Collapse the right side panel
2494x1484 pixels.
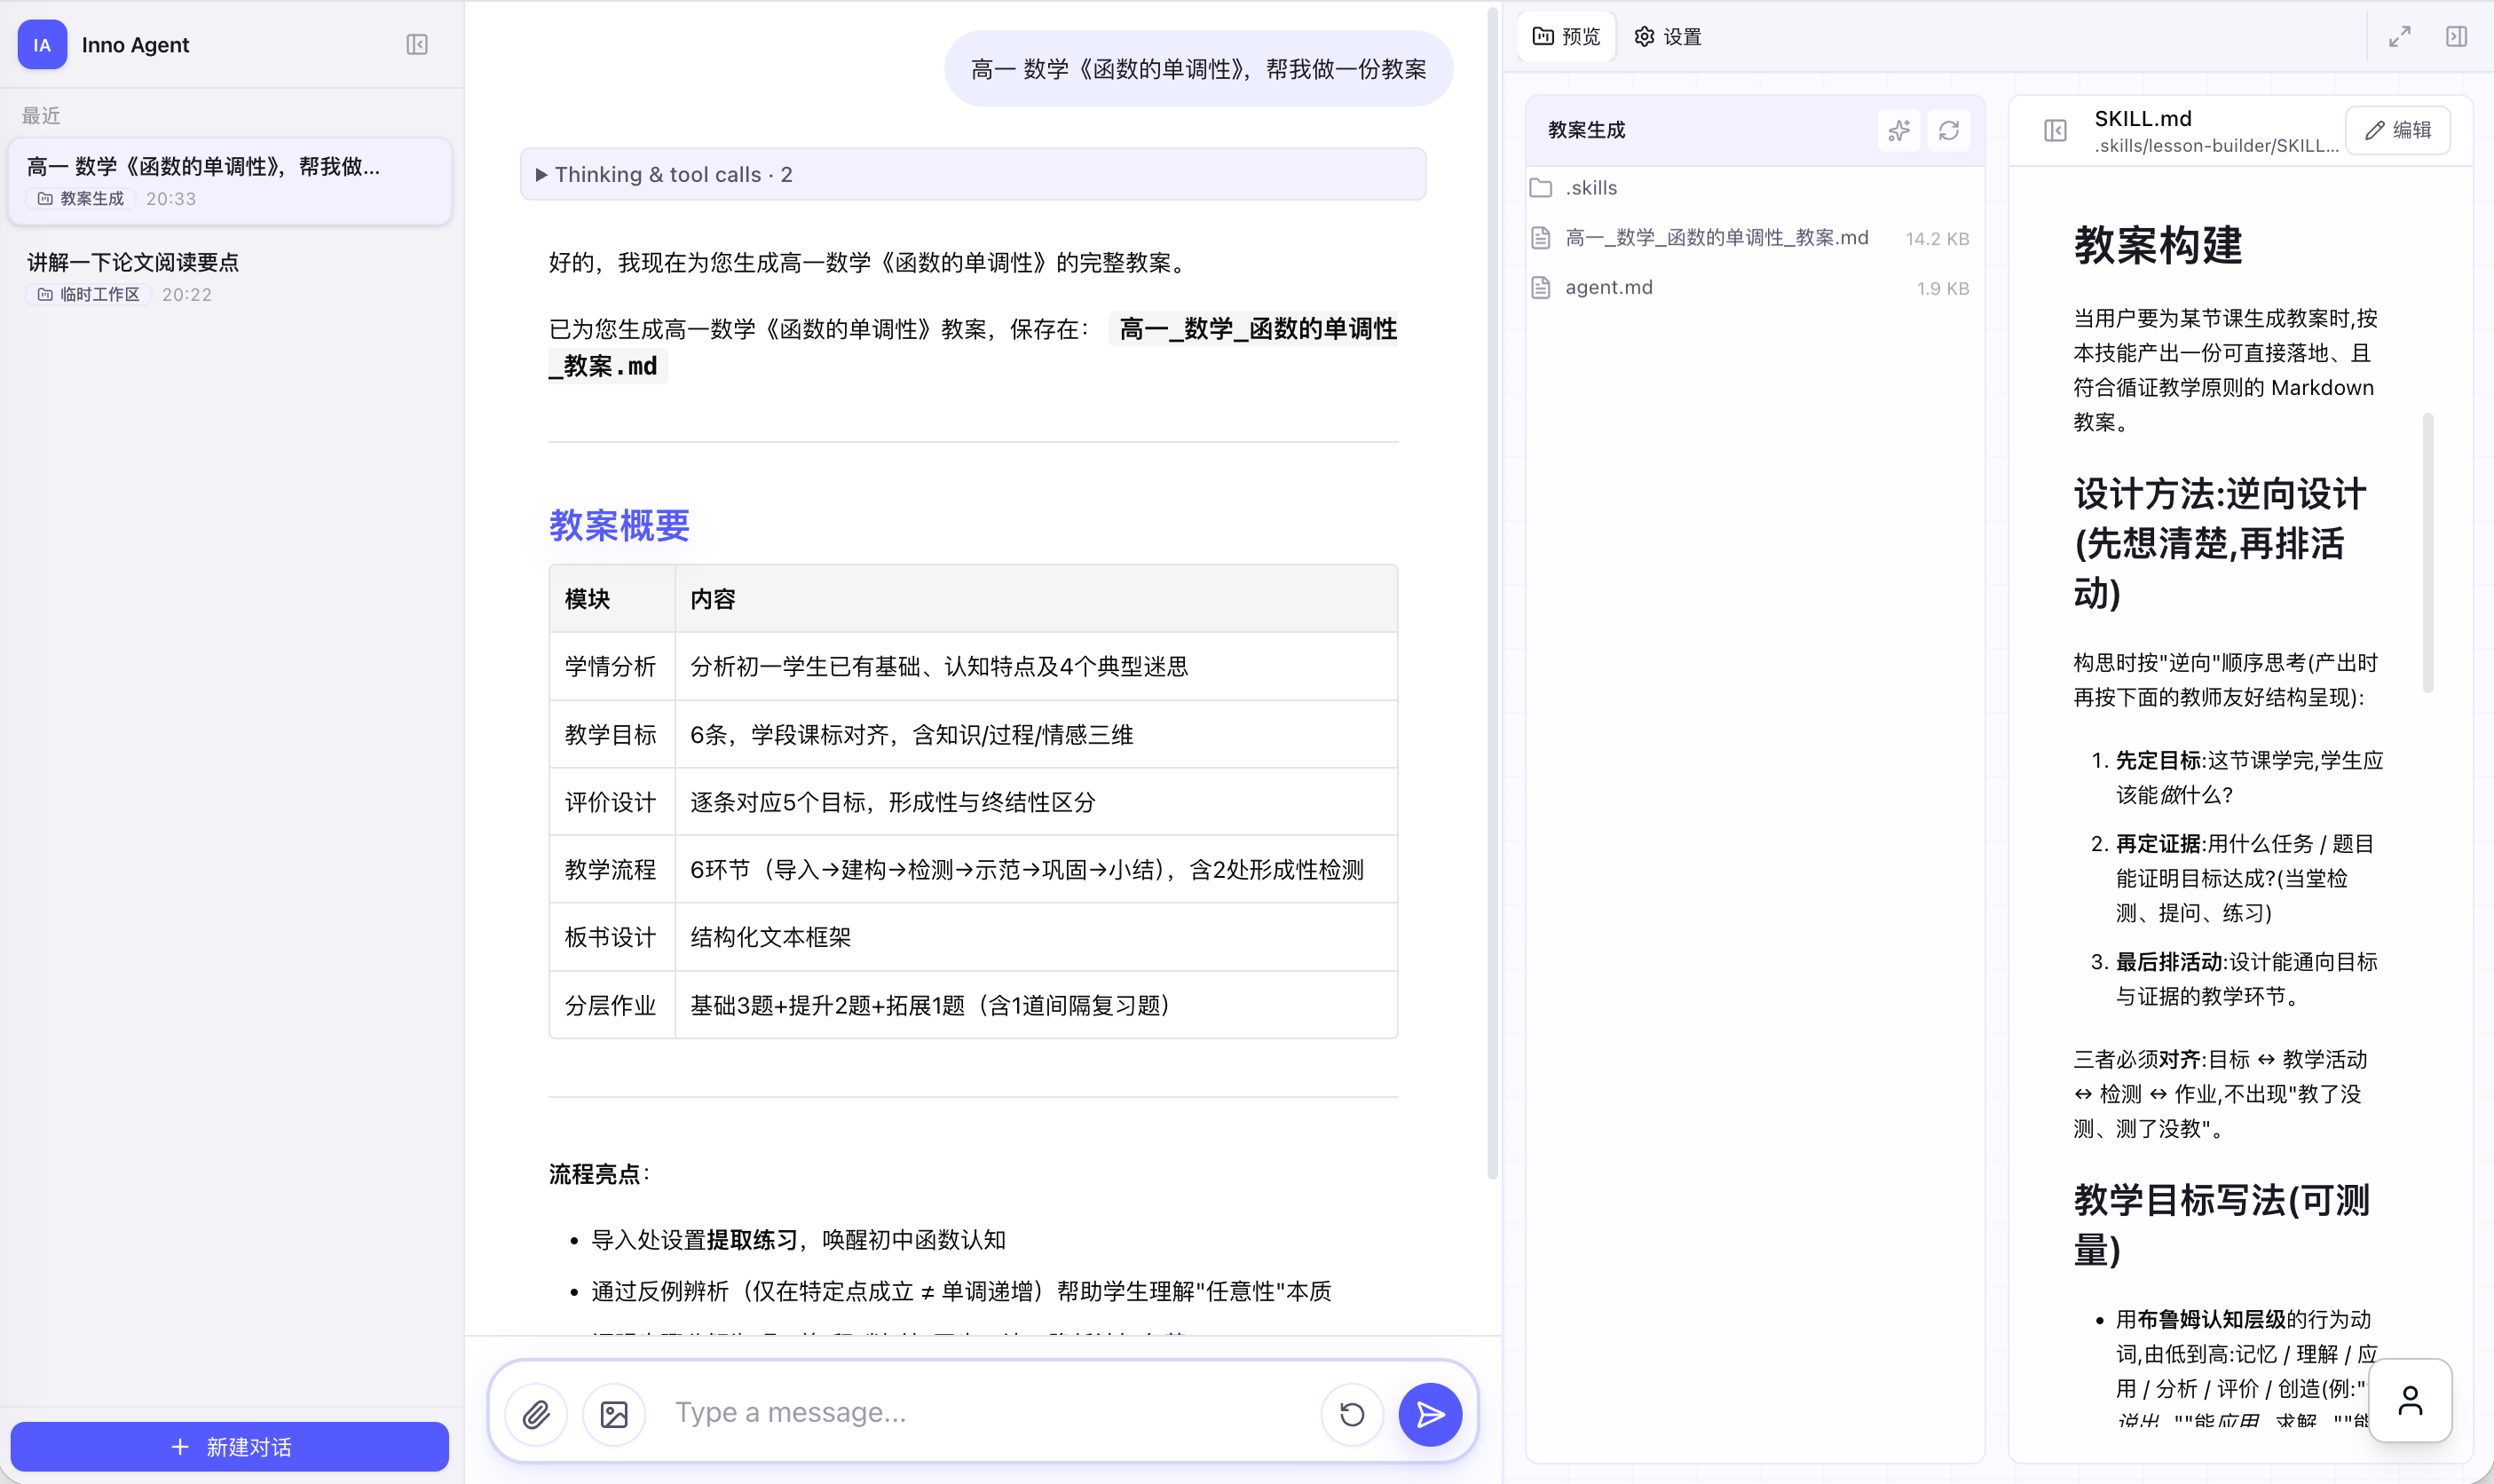tap(2456, 37)
